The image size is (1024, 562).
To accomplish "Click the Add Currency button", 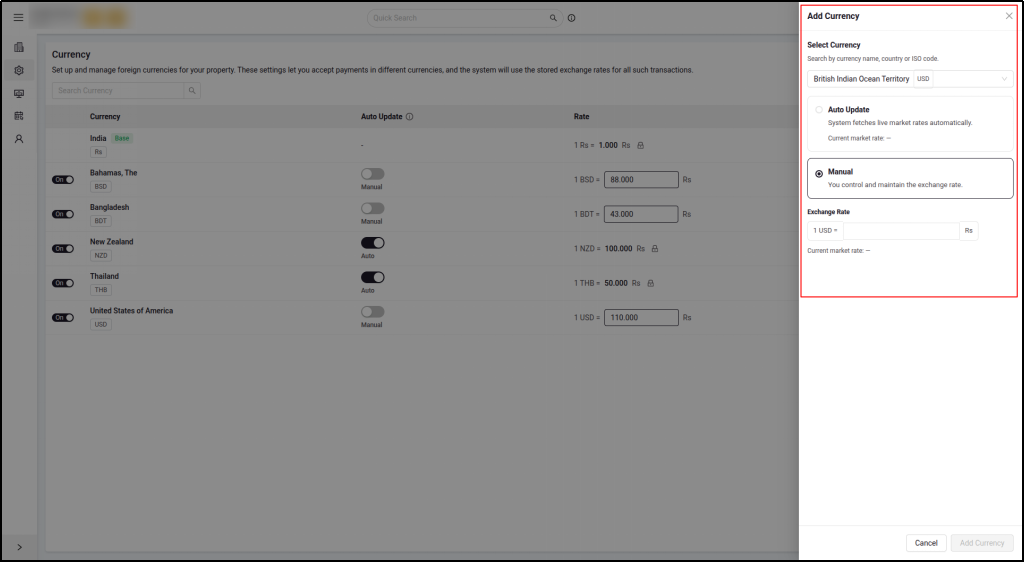I will (982, 543).
